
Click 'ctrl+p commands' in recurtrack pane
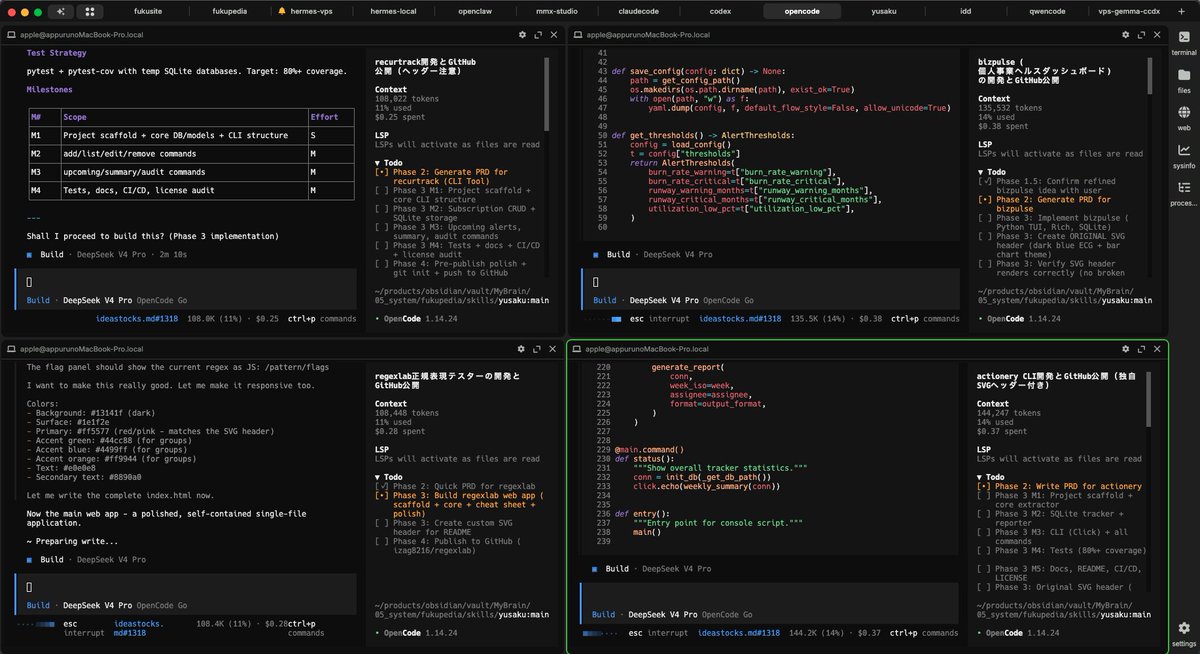pos(321,319)
